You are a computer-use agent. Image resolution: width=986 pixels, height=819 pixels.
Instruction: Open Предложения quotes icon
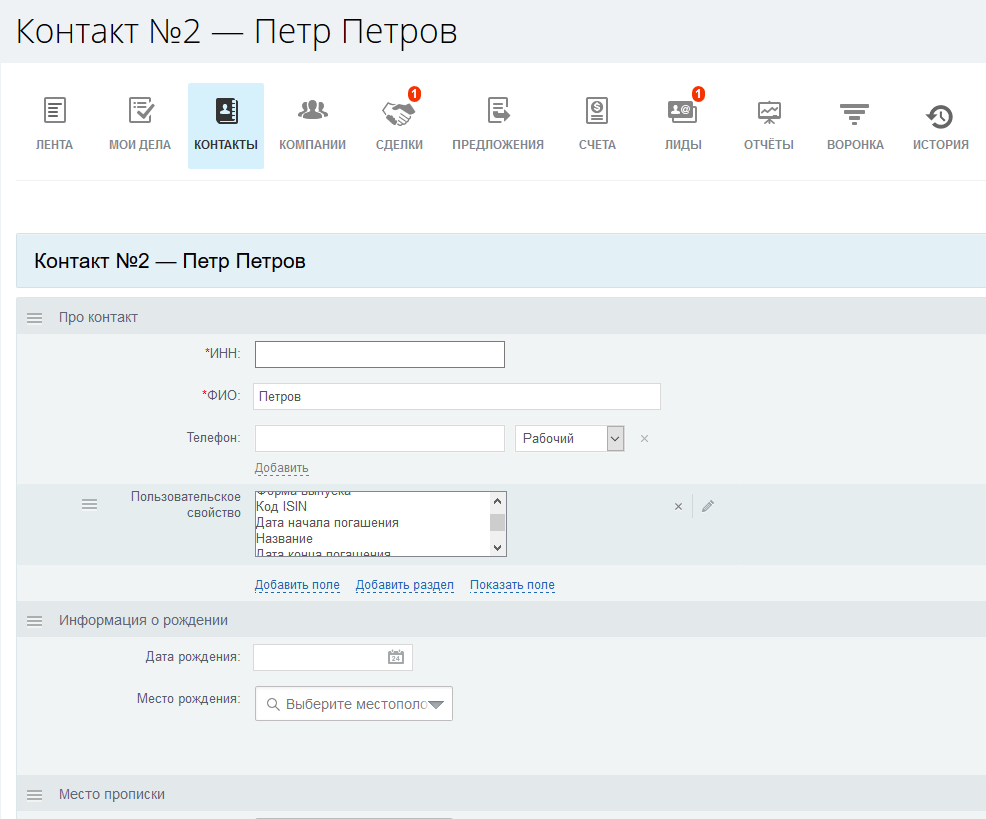point(497,112)
